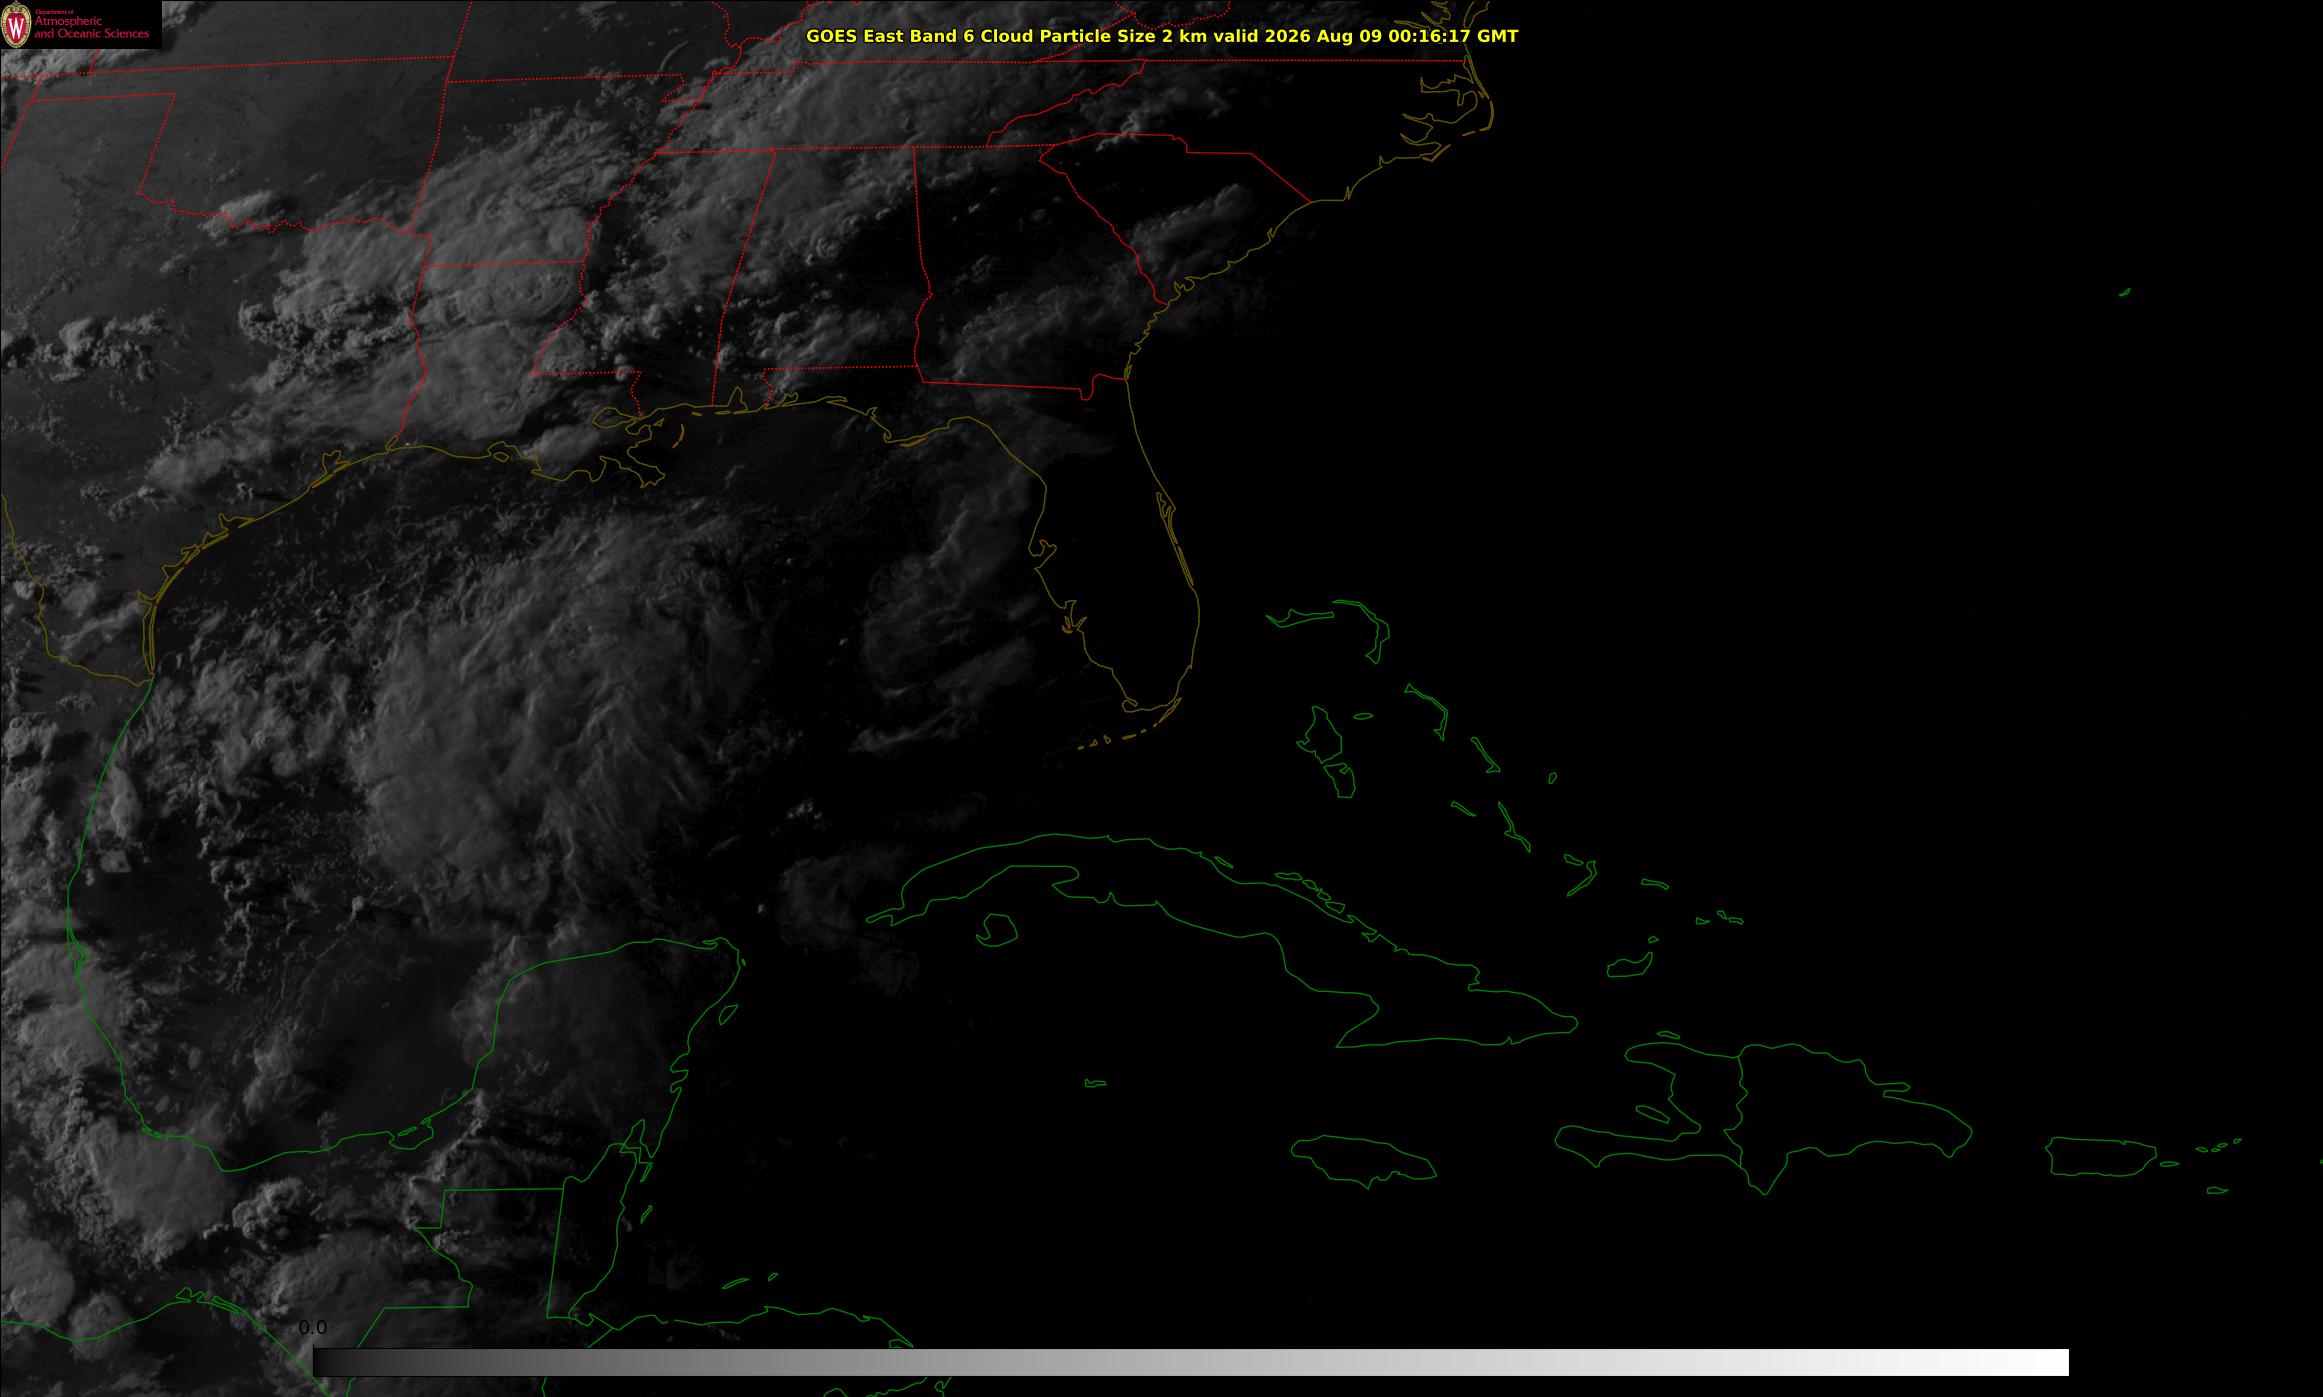Click the University of Wisconsin crest logo

(16, 26)
